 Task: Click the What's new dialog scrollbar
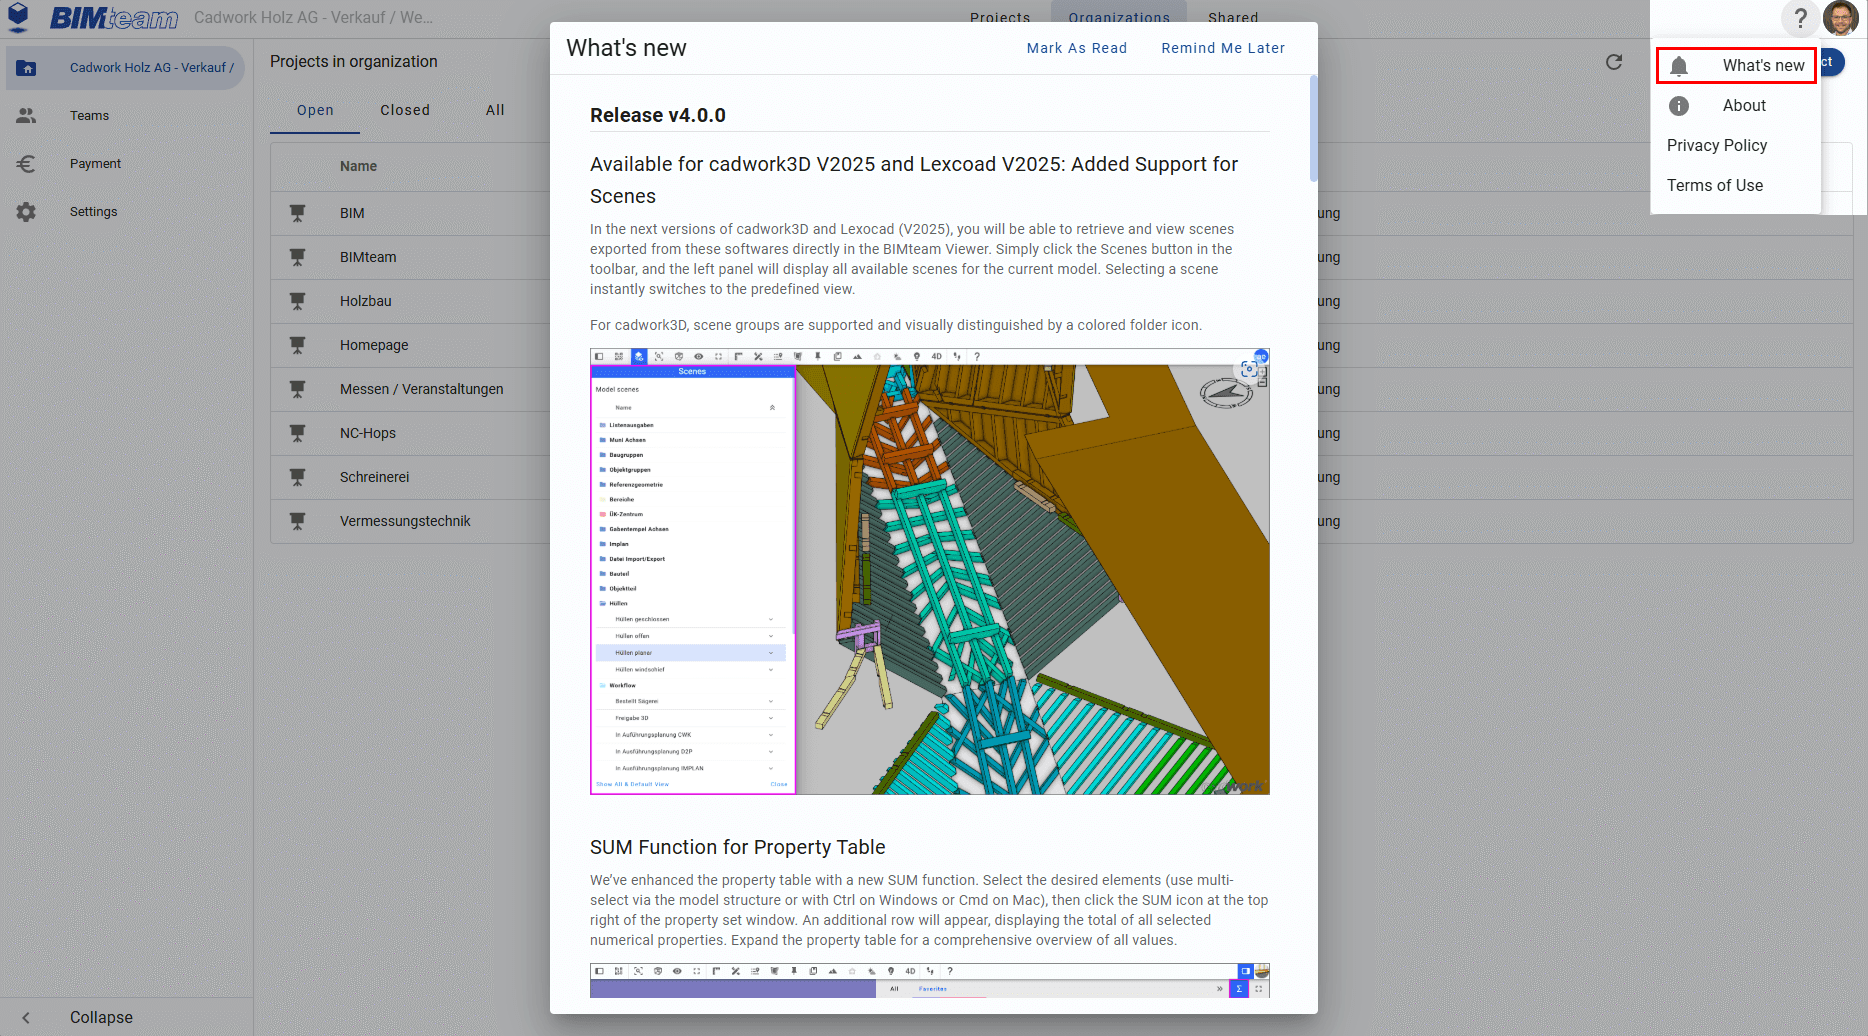[x=1313, y=130]
